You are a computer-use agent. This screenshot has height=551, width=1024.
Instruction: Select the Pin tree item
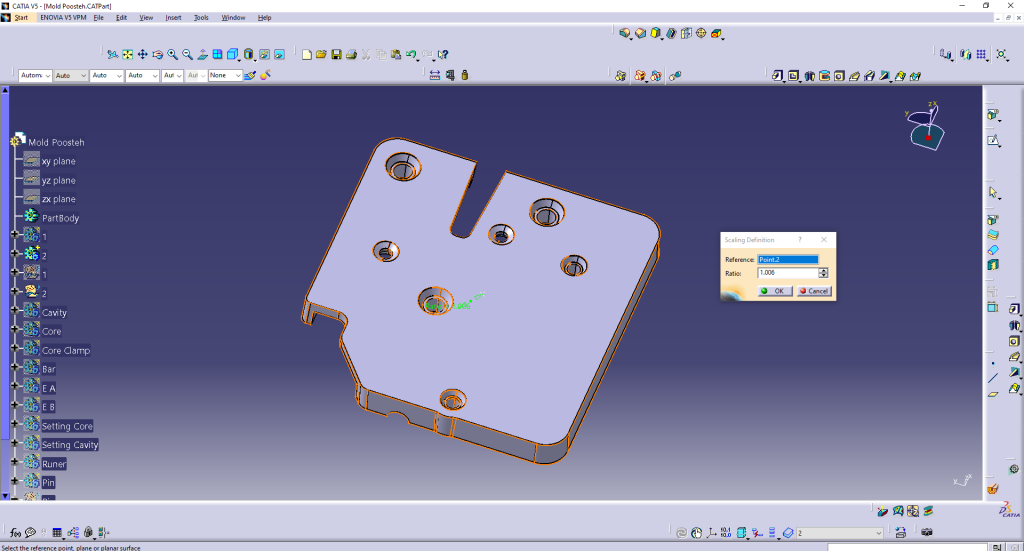point(48,483)
